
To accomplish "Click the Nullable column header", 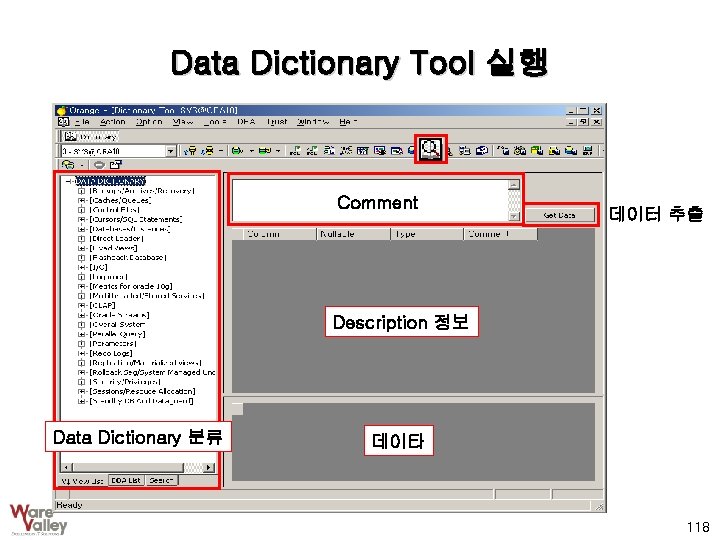I will click(x=353, y=234).
